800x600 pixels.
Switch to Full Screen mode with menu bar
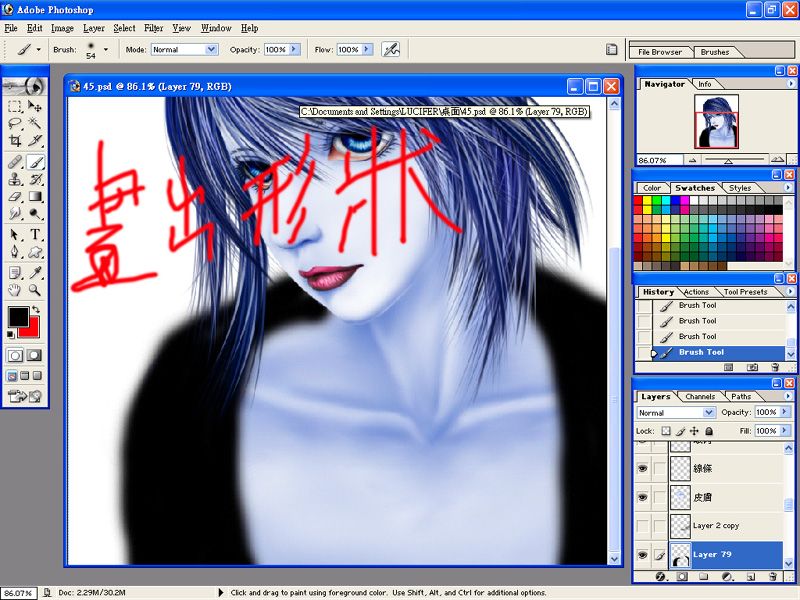coord(24,376)
